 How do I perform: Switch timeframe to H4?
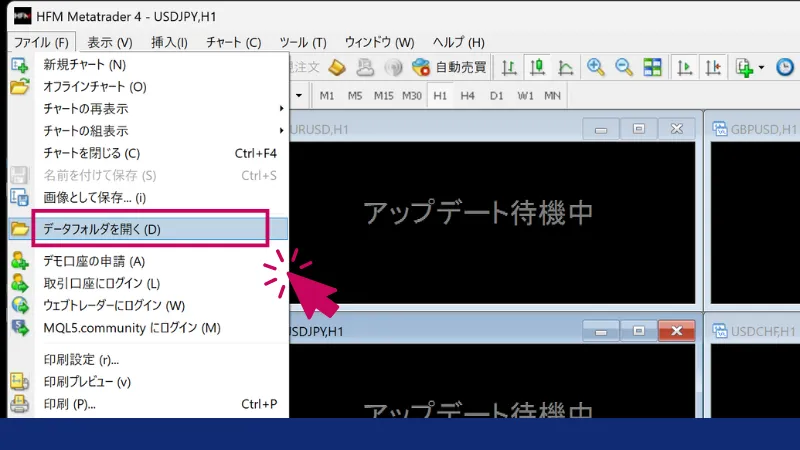468,96
